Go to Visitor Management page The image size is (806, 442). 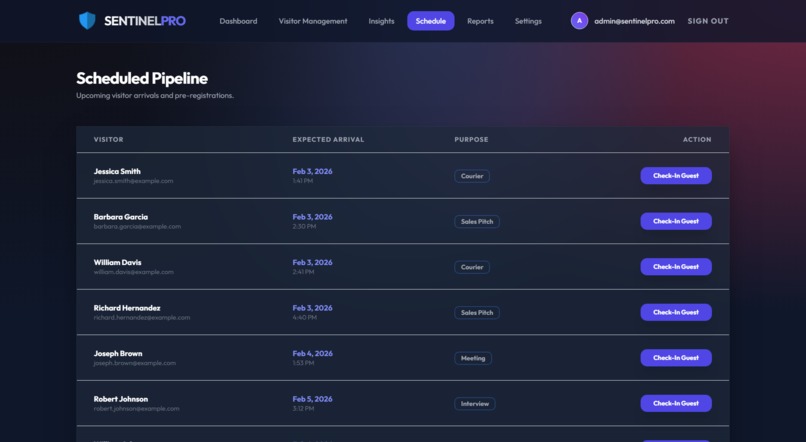tap(313, 21)
